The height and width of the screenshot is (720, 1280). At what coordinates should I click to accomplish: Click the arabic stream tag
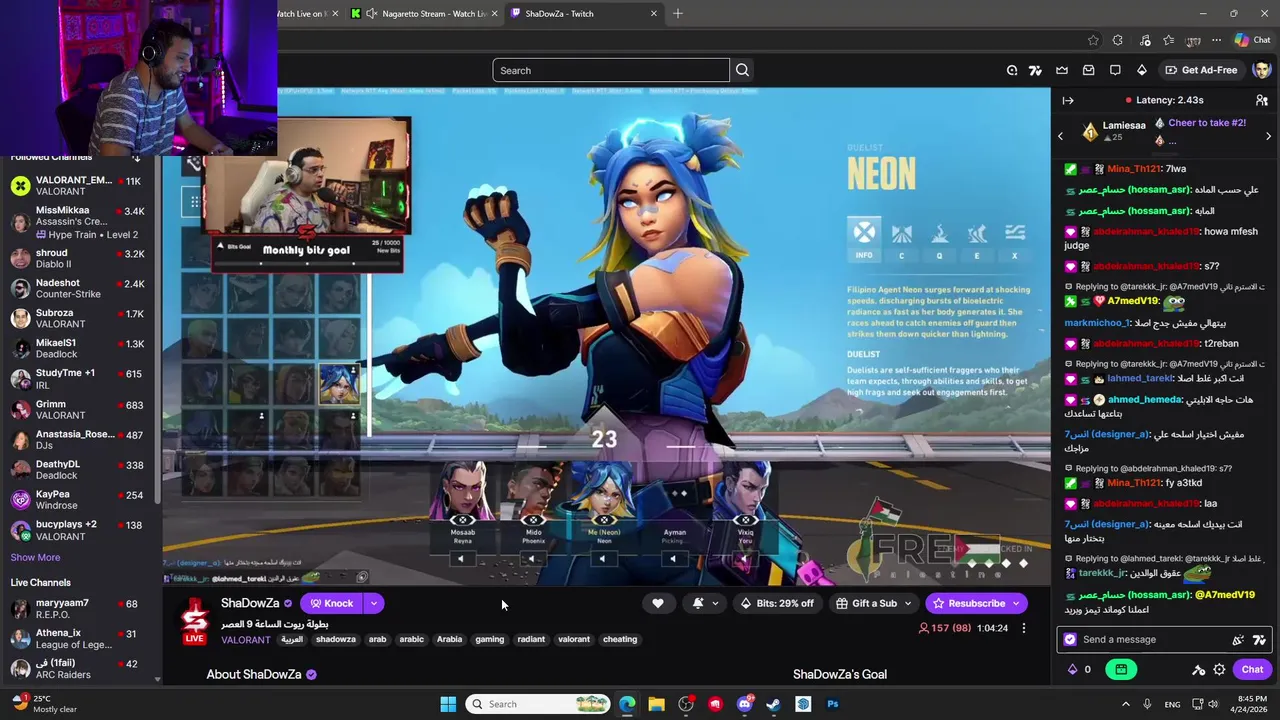pos(411,640)
